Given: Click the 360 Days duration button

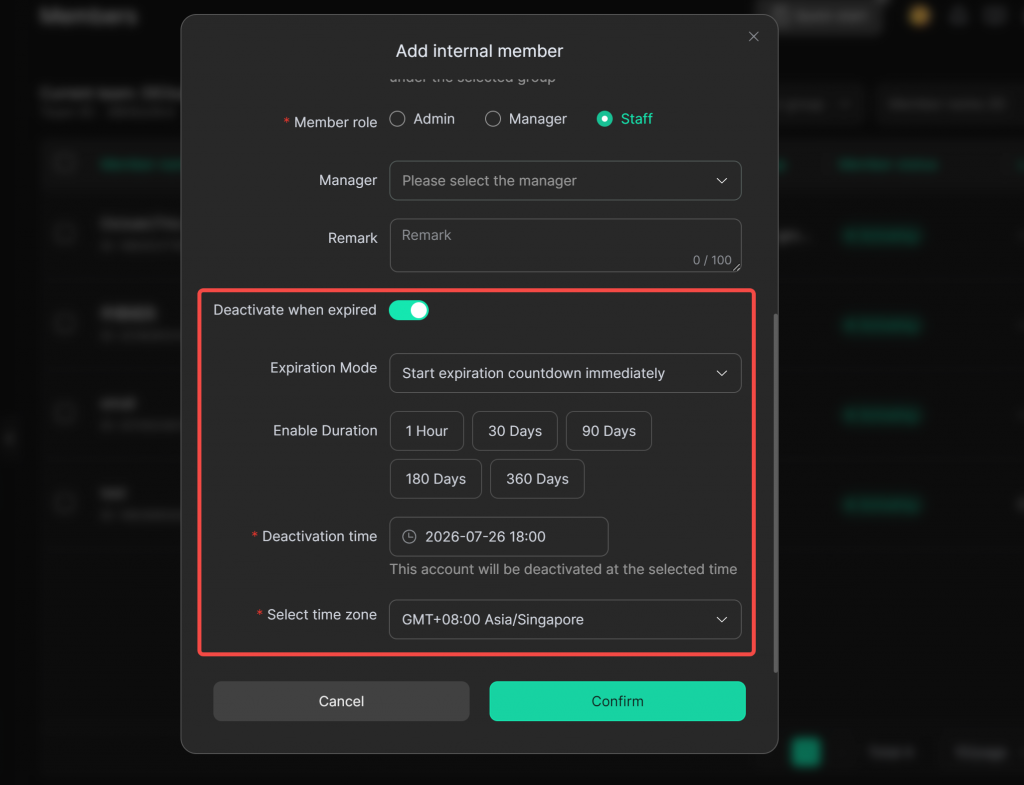Looking at the screenshot, I should point(537,479).
